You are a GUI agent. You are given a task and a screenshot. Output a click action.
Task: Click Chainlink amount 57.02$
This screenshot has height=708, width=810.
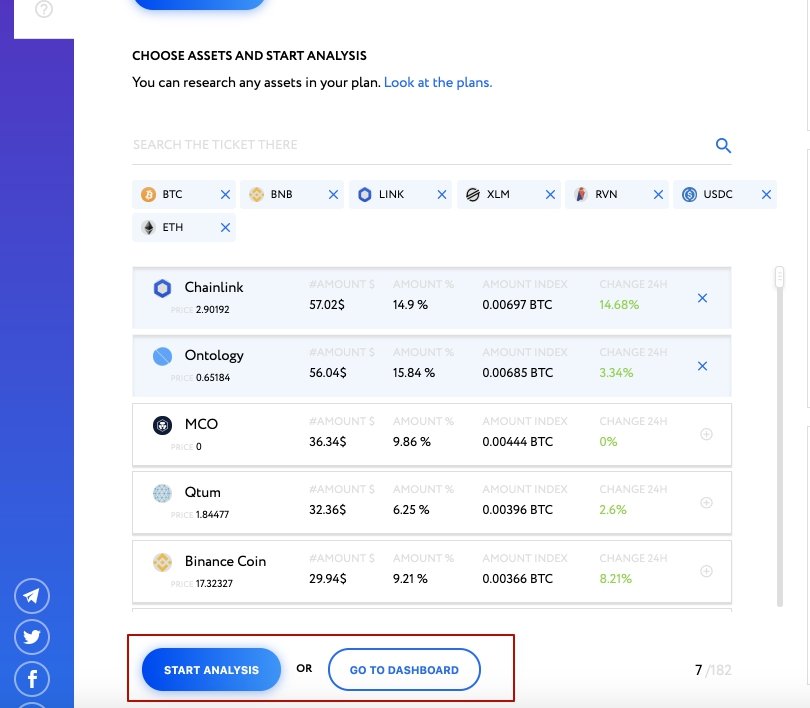(x=326, y=305)
